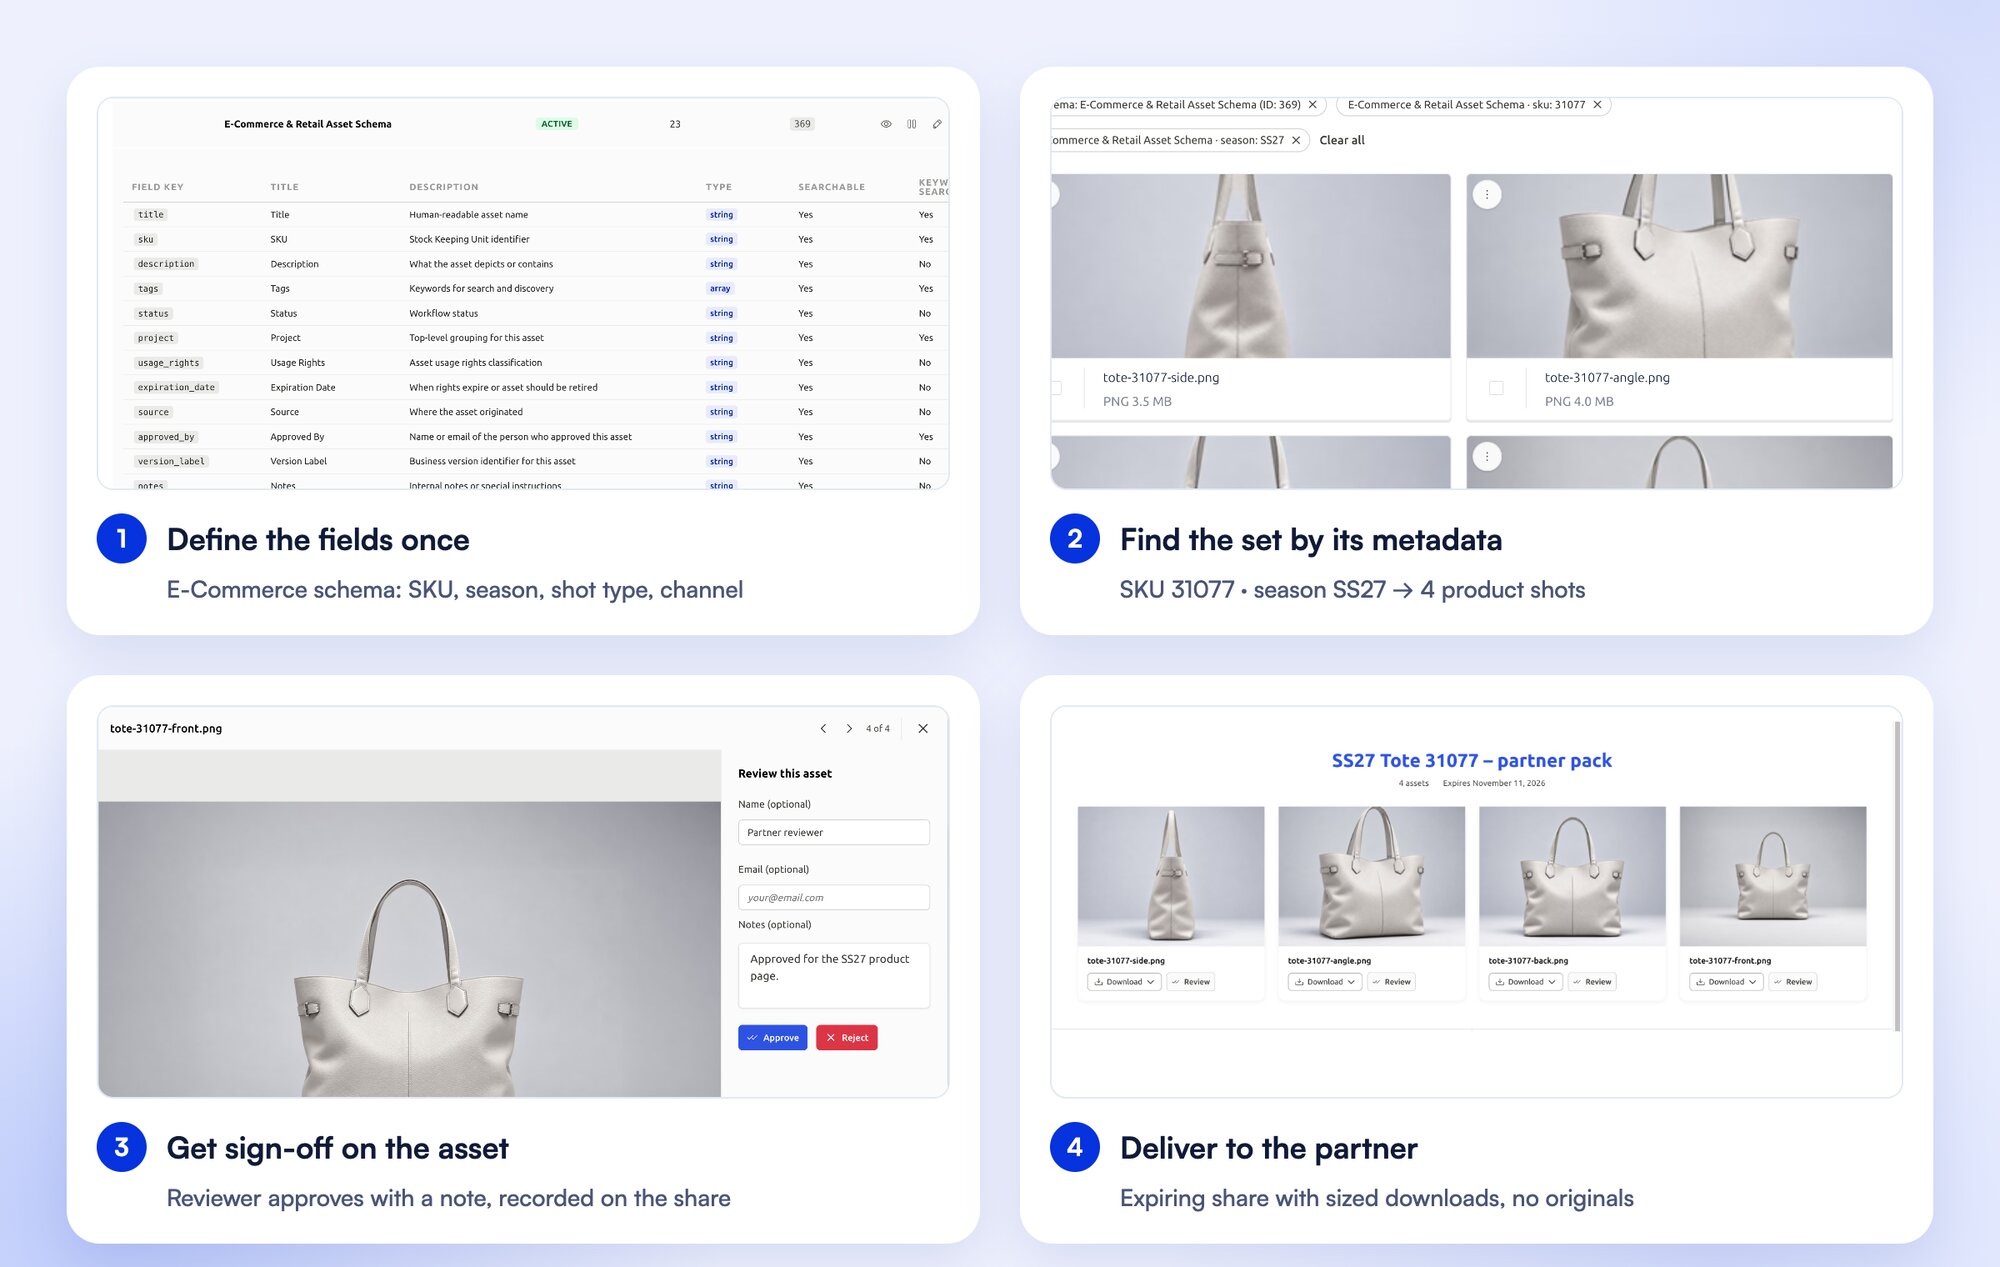Click the pencil edit icon for the schema
Viewport: 2000px width, 1267px height.
point(937,124)
